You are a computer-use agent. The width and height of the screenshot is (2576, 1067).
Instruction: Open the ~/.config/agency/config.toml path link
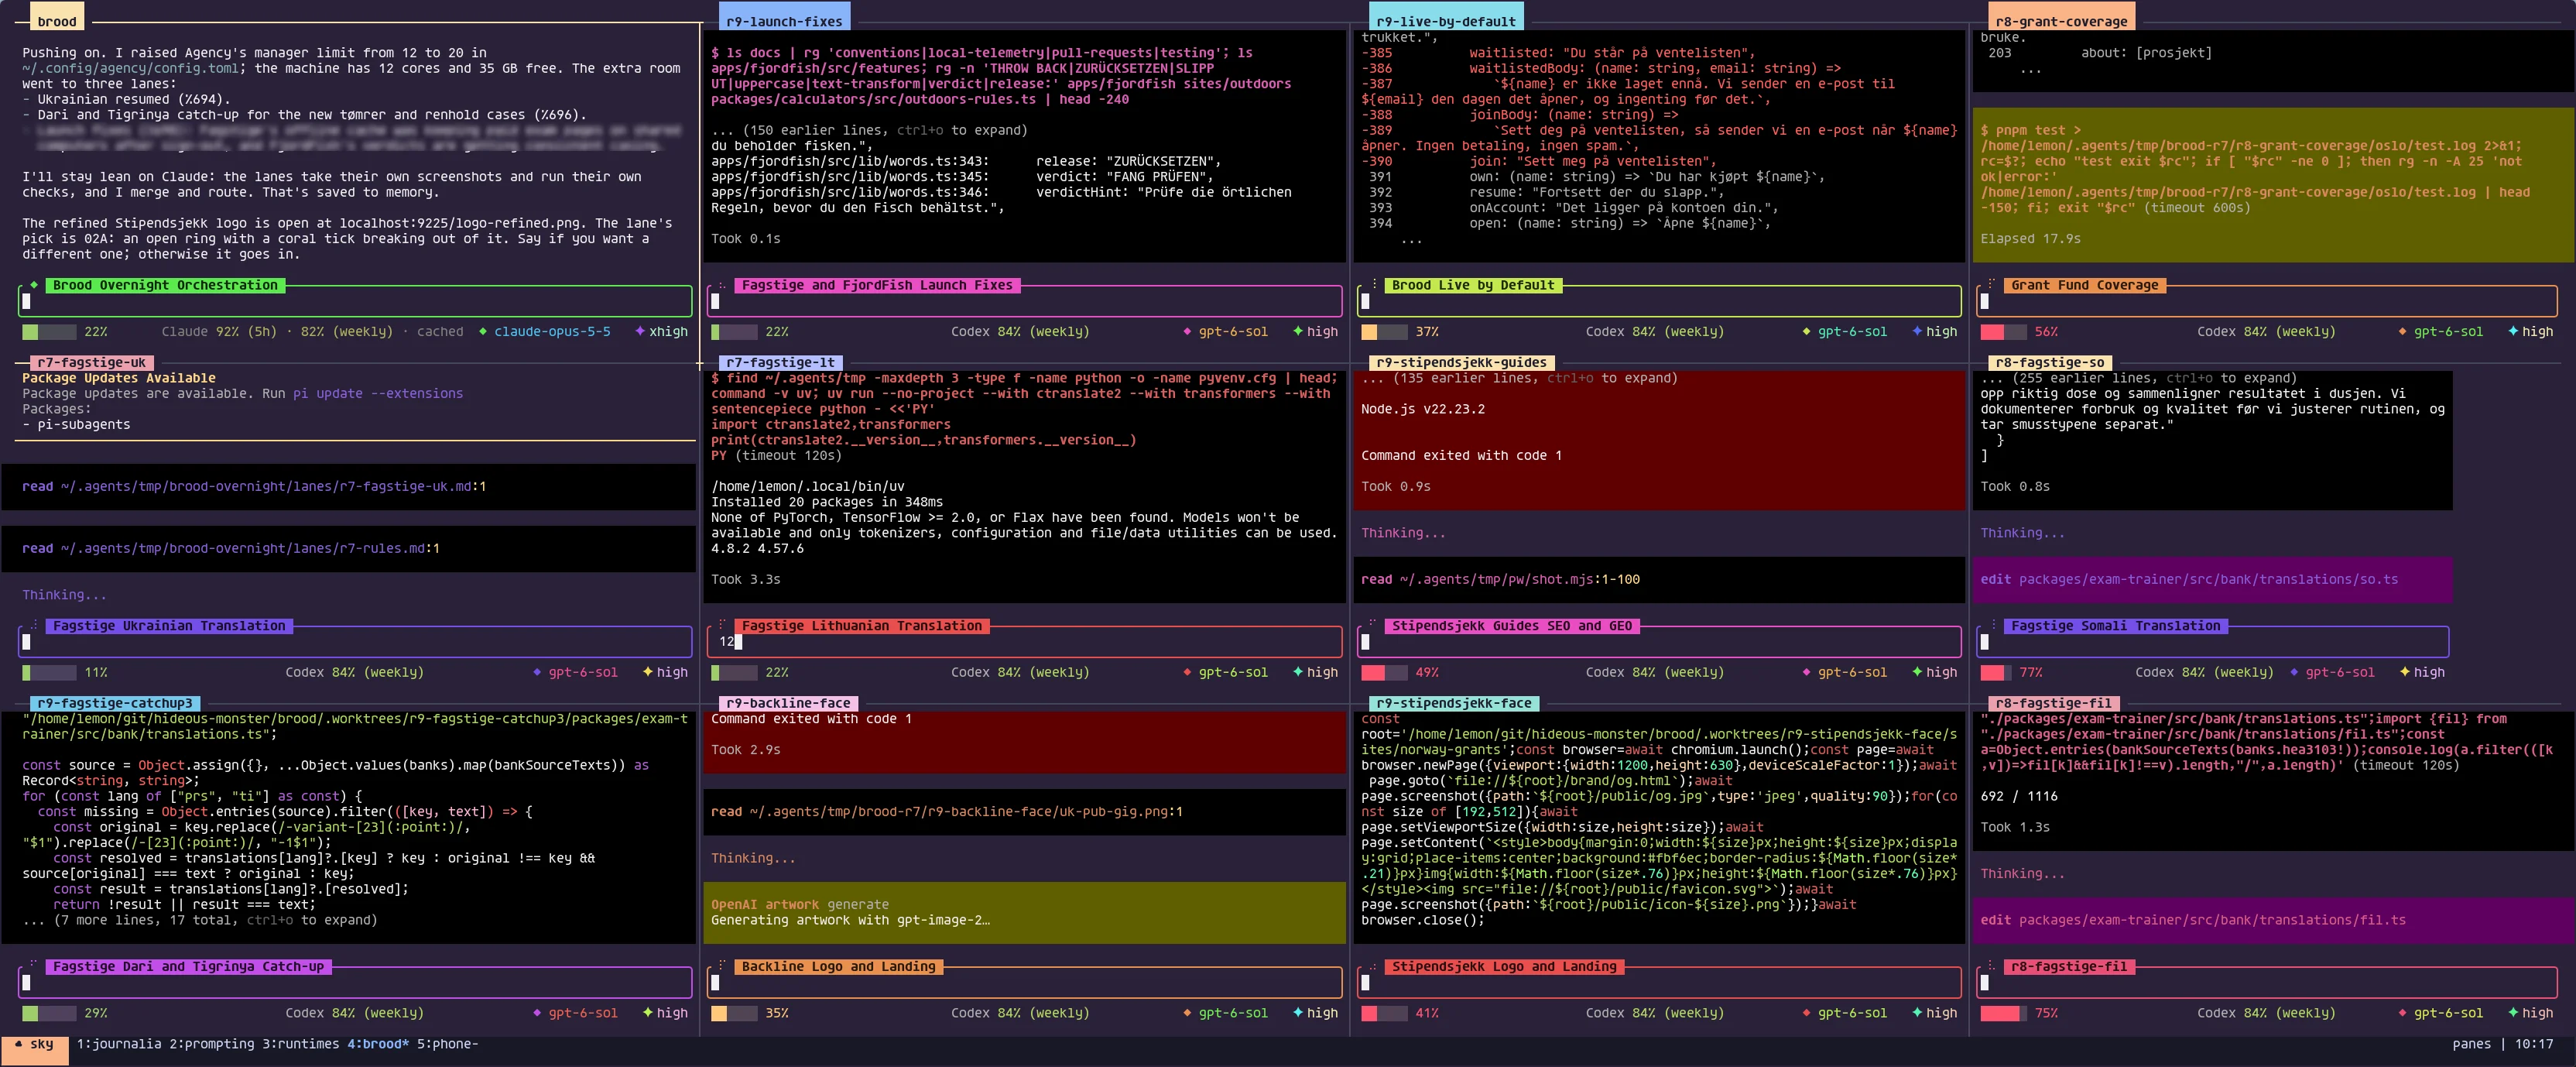pyautogui.click(x=131, y=69)
